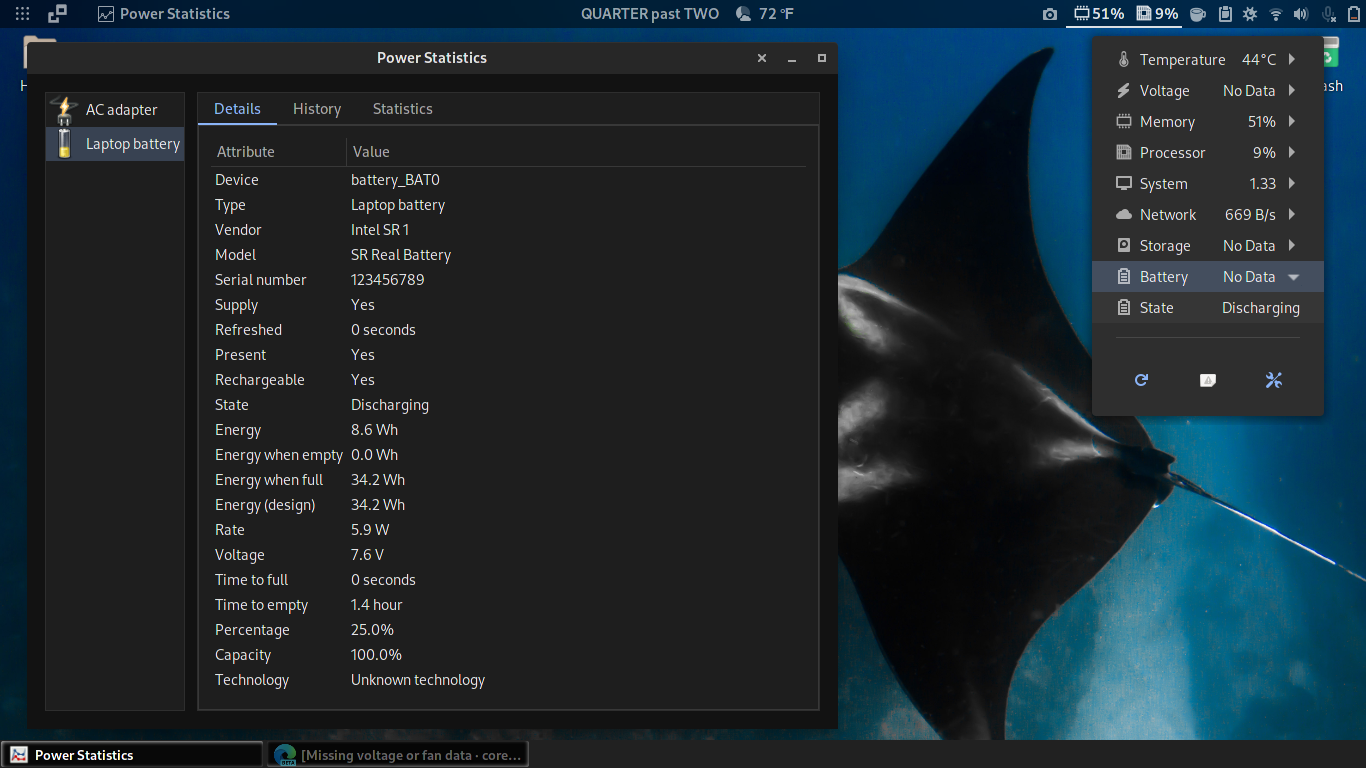
Task: Open preferences via the wrench-screwdriver icon
Action: coord(1274,380)
